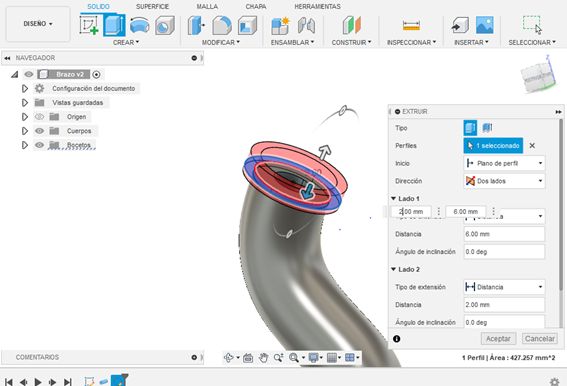Open Display Settings icon
Viewport: 567px width, 386px height.
tap(313, 358)
